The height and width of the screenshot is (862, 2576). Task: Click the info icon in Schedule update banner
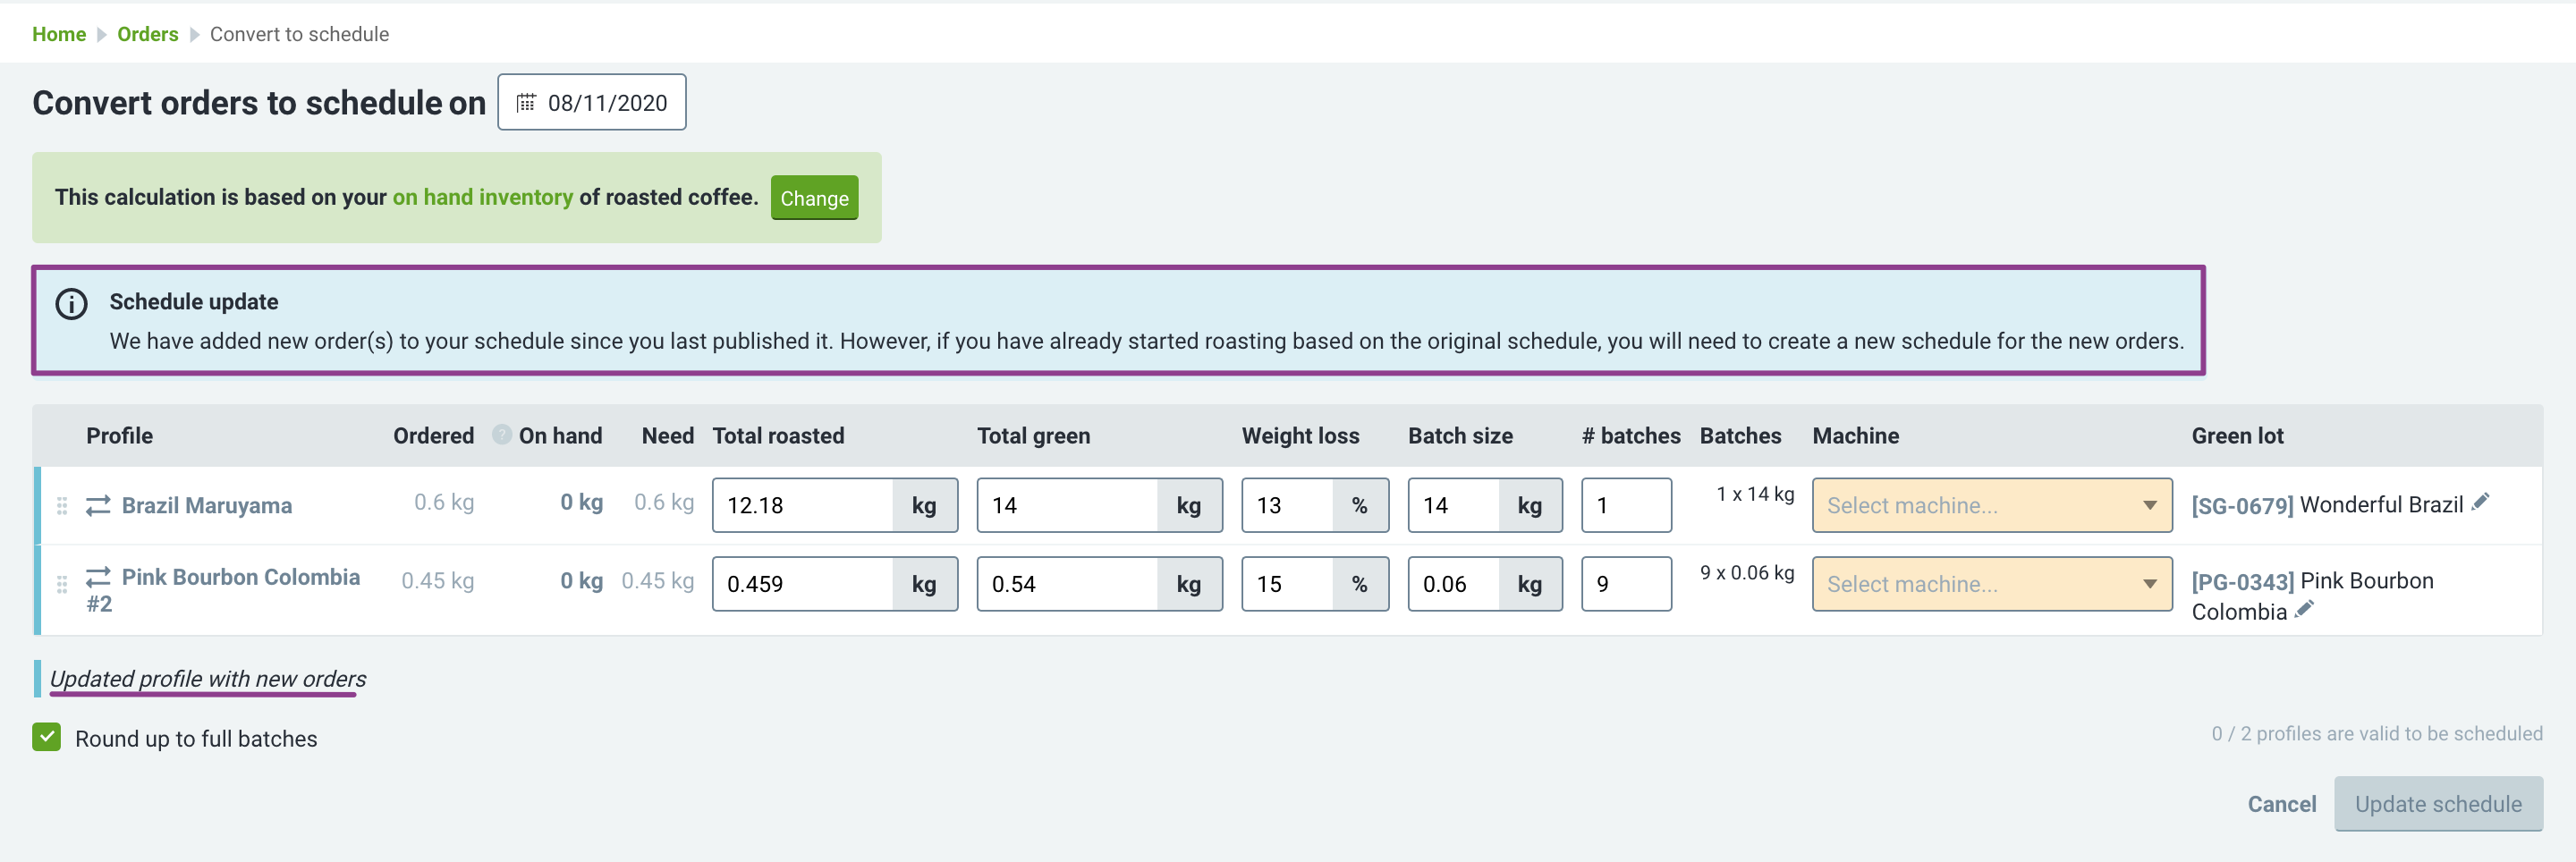pyautogui.click(x=71, y=304)
